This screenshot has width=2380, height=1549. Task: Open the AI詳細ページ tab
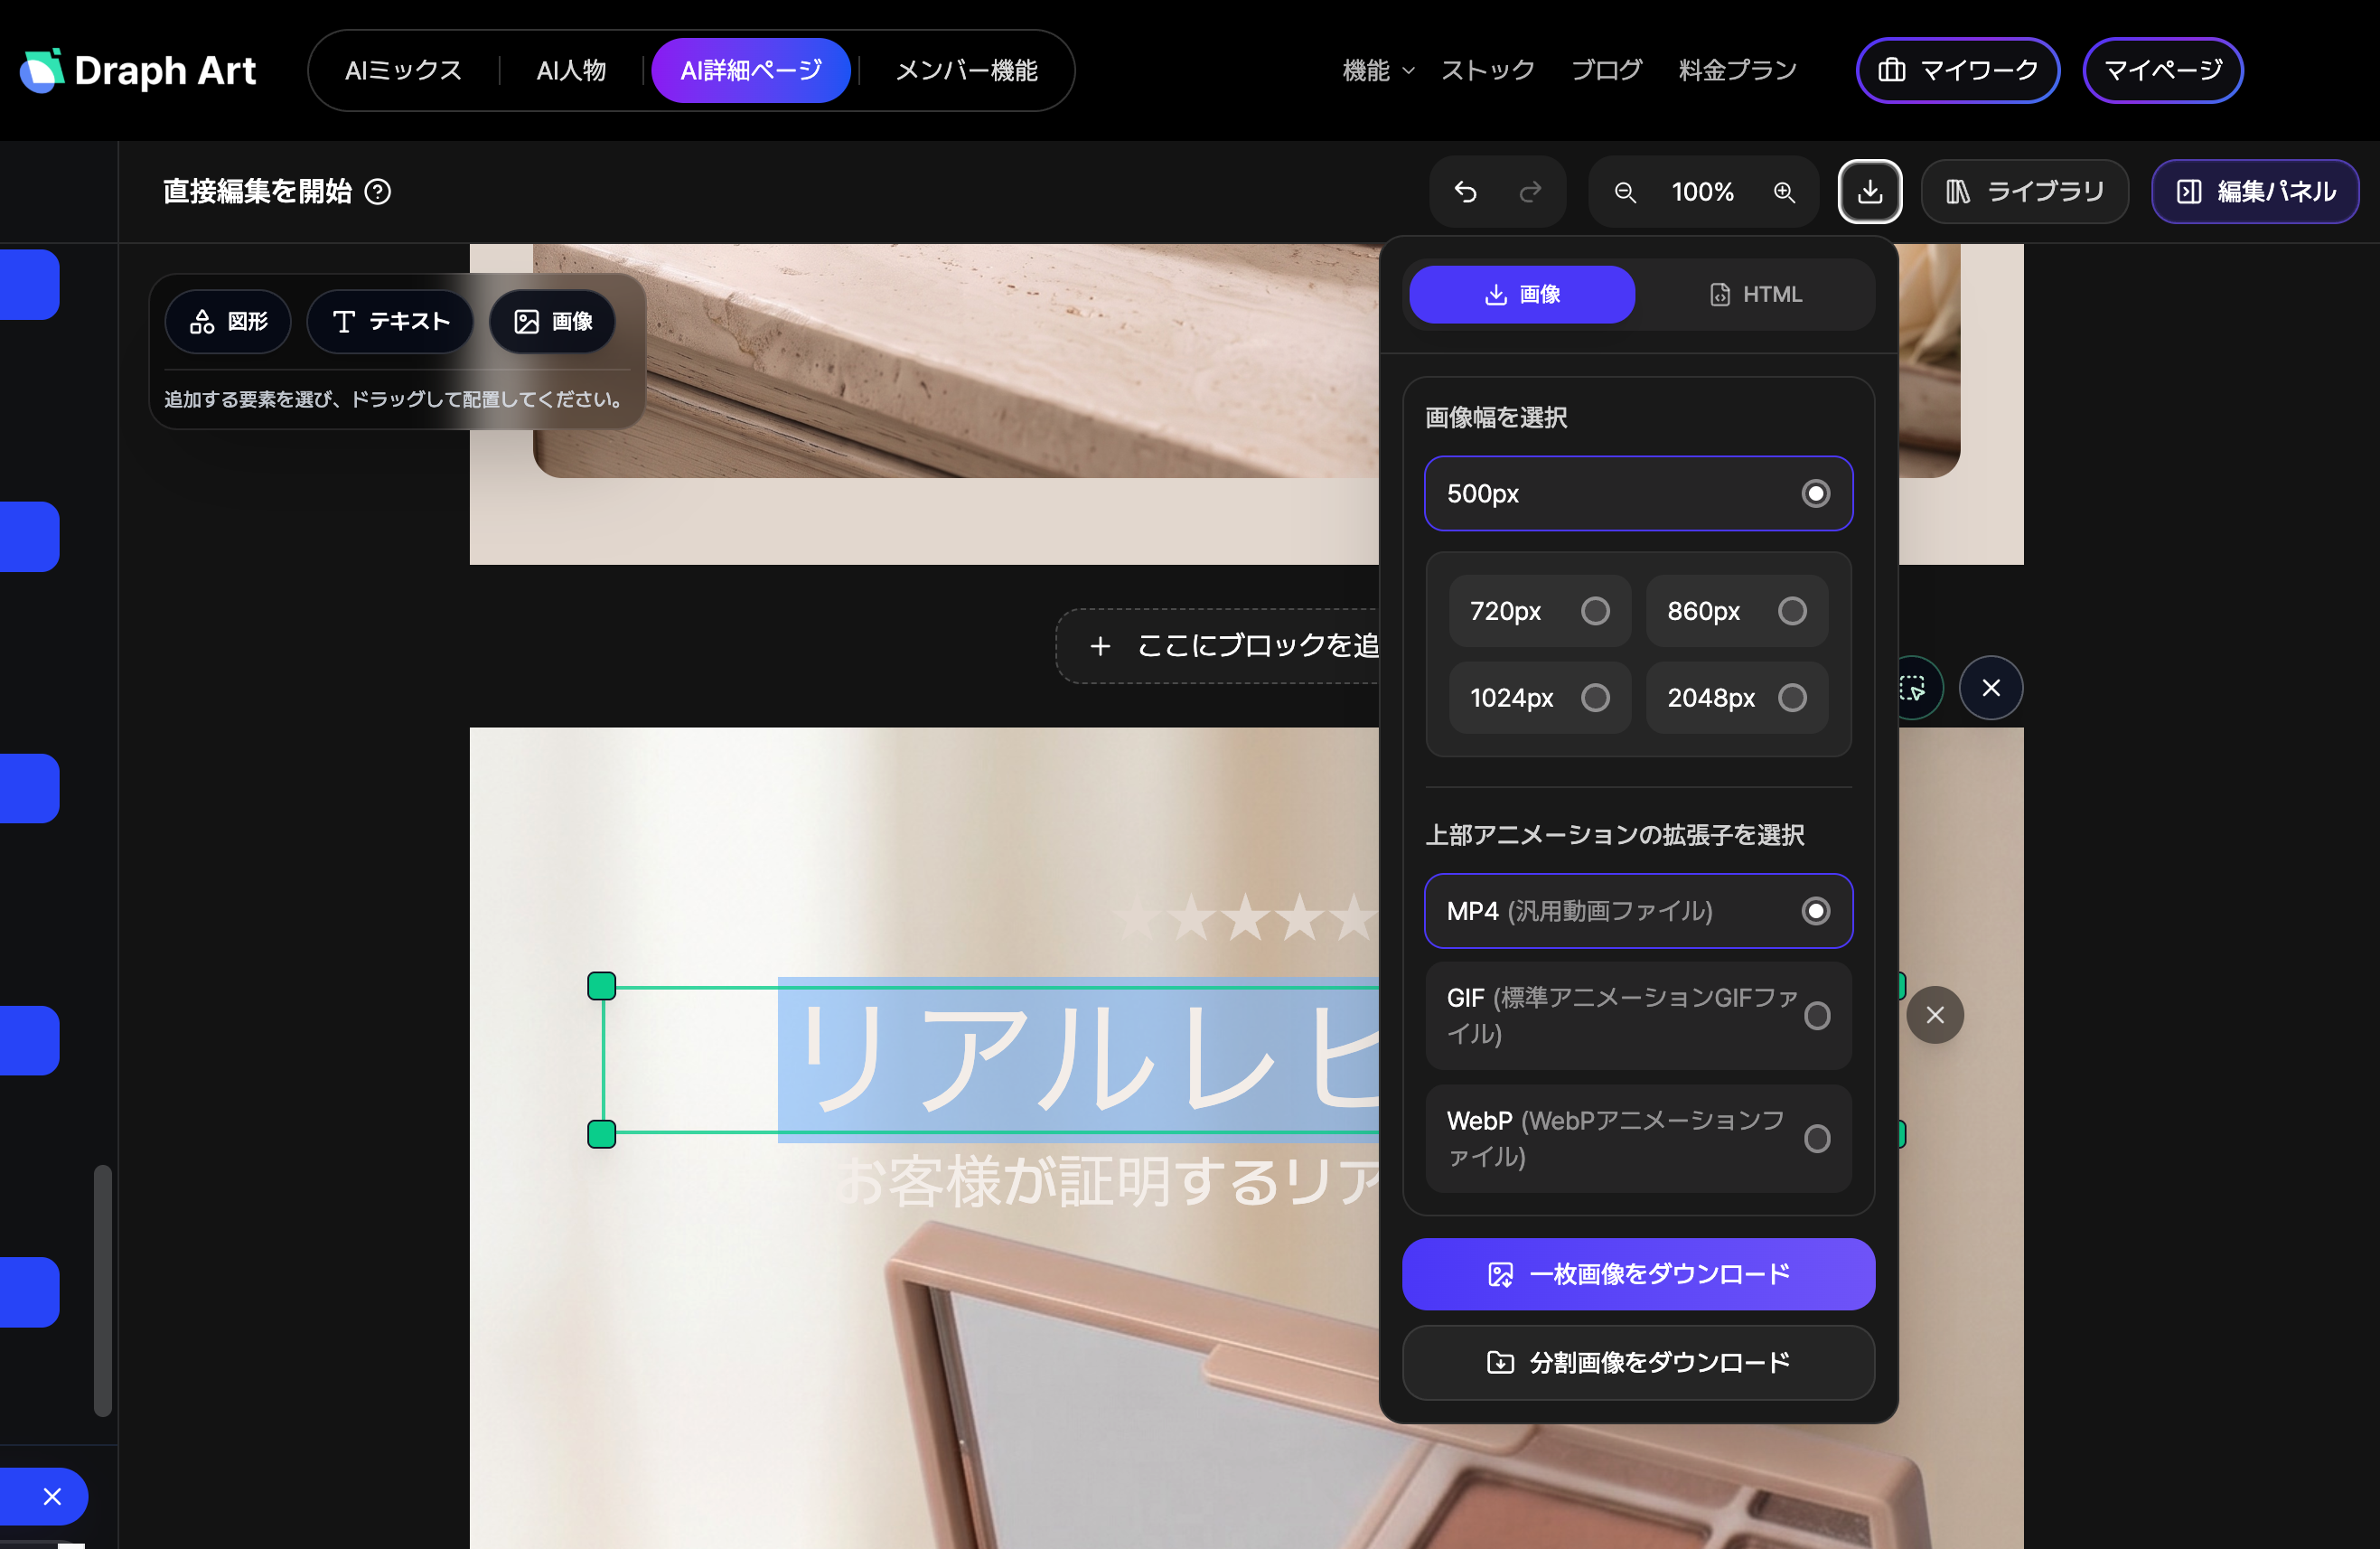point(751,70)
